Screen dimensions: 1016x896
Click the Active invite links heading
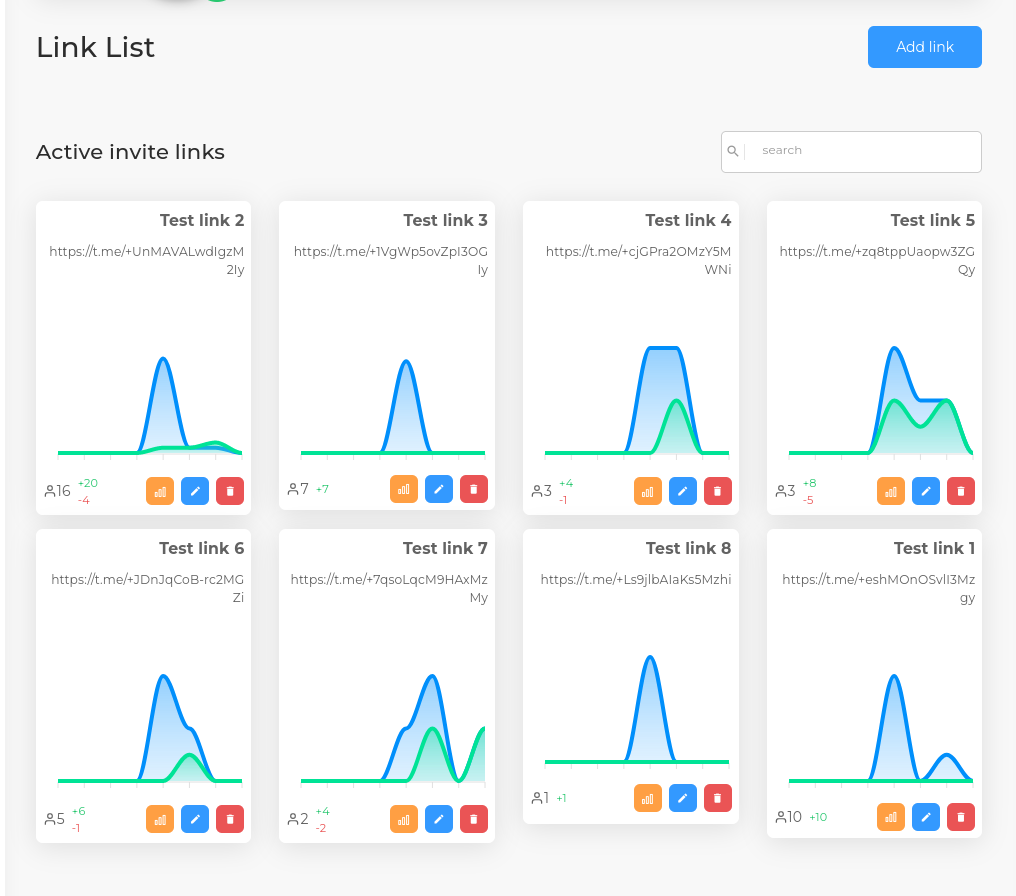pos(130,152)
